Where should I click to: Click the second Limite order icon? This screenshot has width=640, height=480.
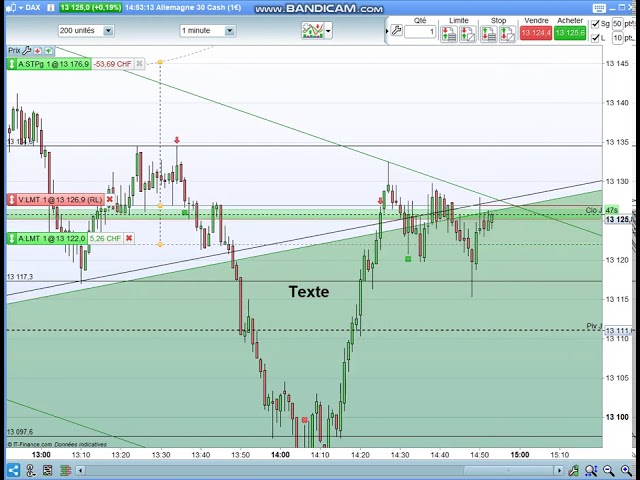(x=468, y=33)
